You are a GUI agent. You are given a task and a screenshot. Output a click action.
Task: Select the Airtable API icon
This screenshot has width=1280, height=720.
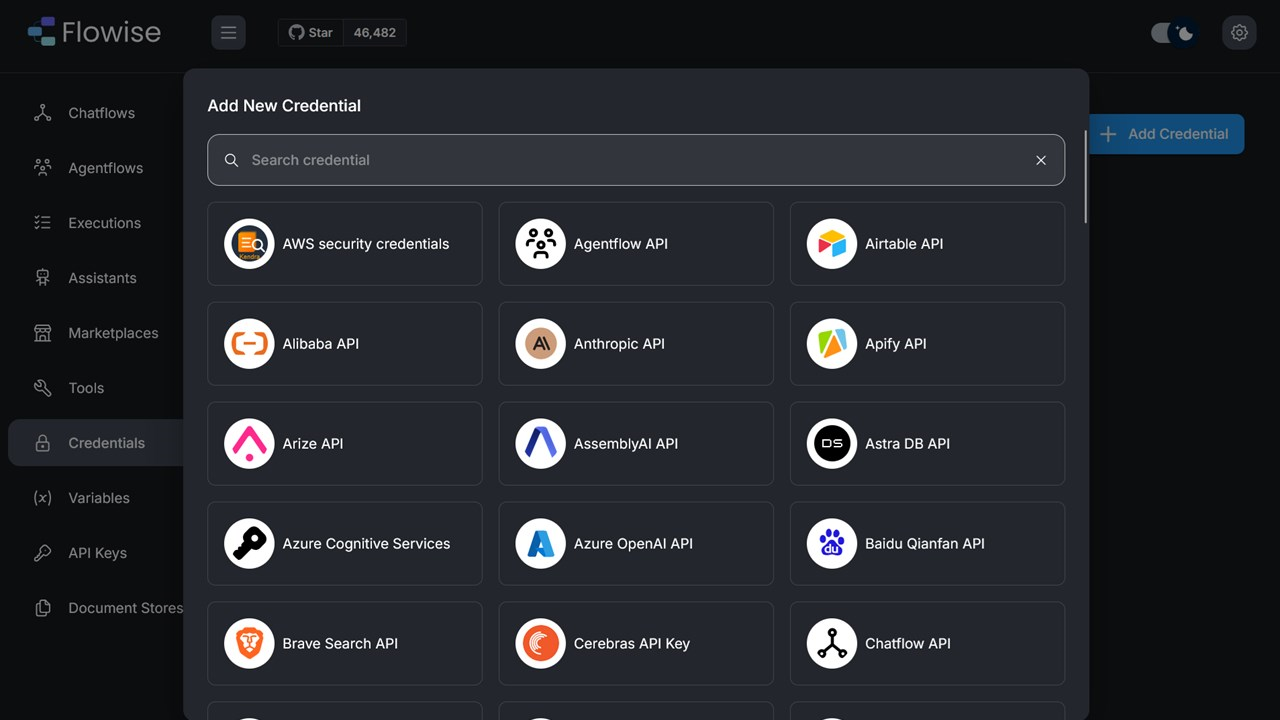pos(832,244)
